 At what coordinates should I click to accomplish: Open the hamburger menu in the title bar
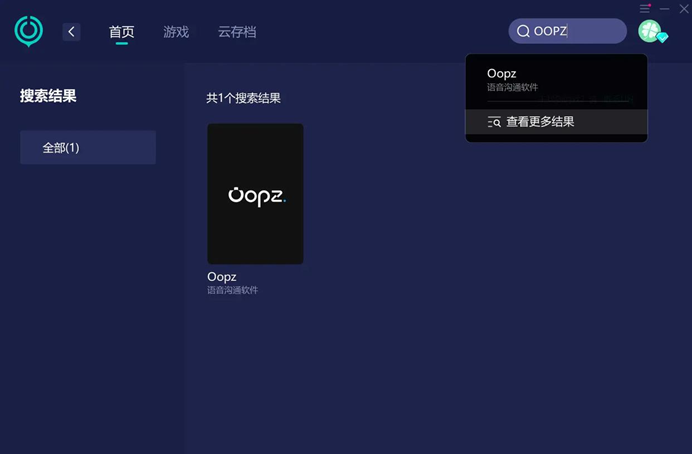point(645,8)
